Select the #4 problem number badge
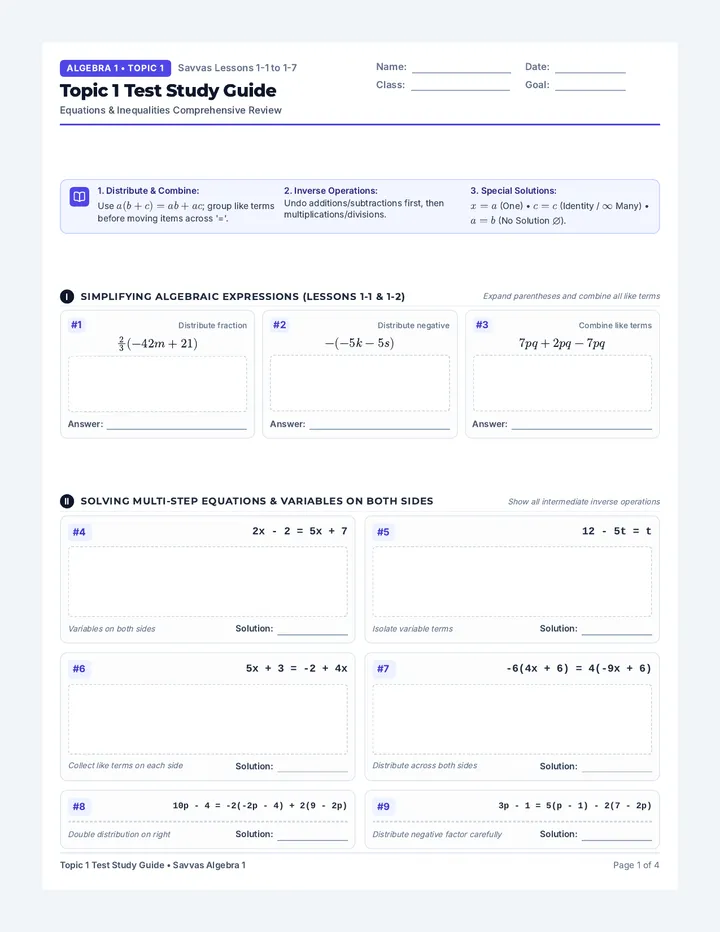Image resolution: width=720 pixels, height=932 pixels. coord(78,532)
